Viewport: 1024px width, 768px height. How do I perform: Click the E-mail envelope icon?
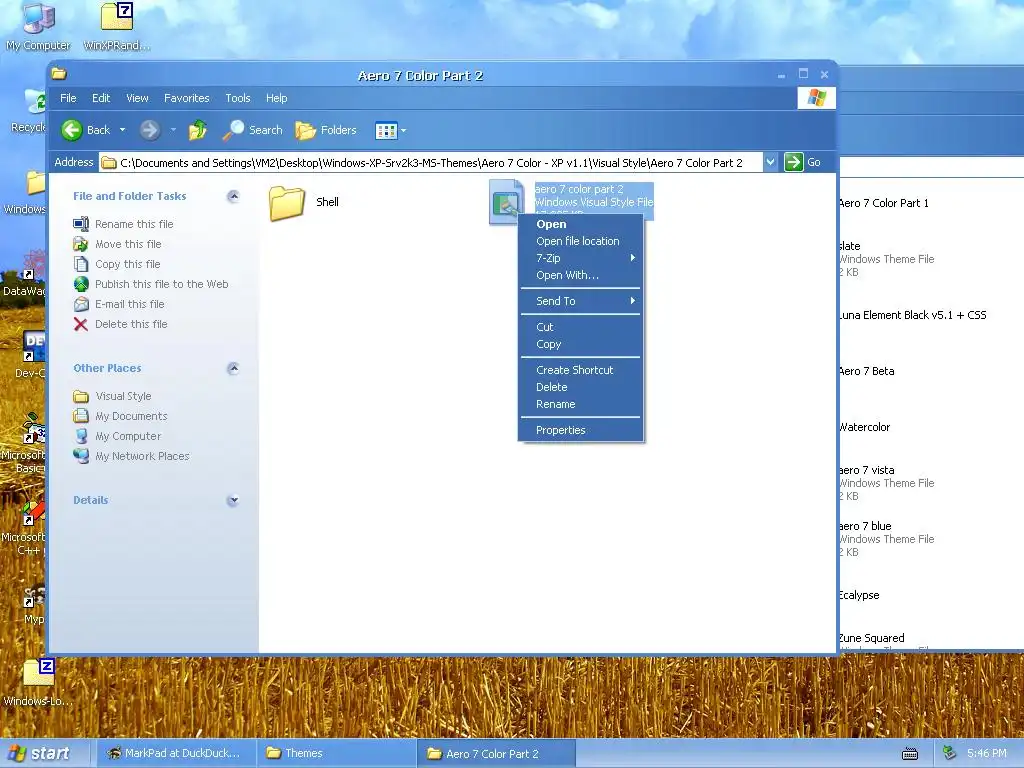pyautogui.click(x=81, y=304)
